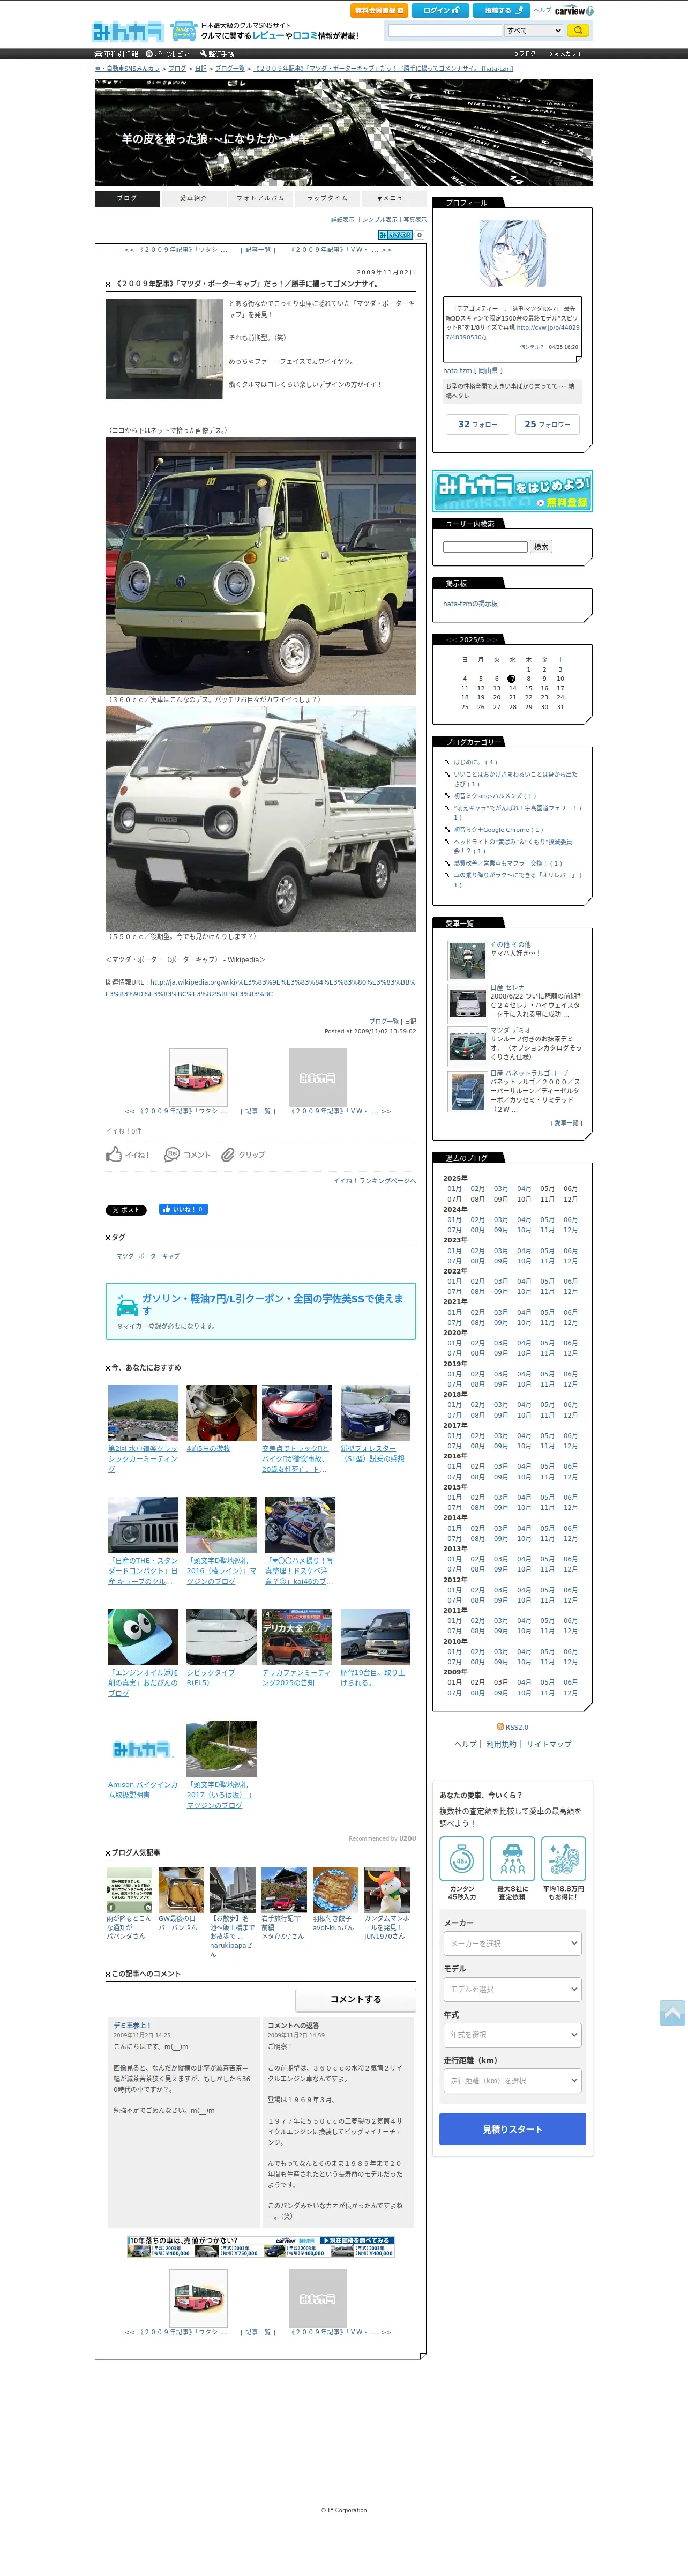
Task: Open the RSS2.0 feed icon
Action: coord(500,1727)
